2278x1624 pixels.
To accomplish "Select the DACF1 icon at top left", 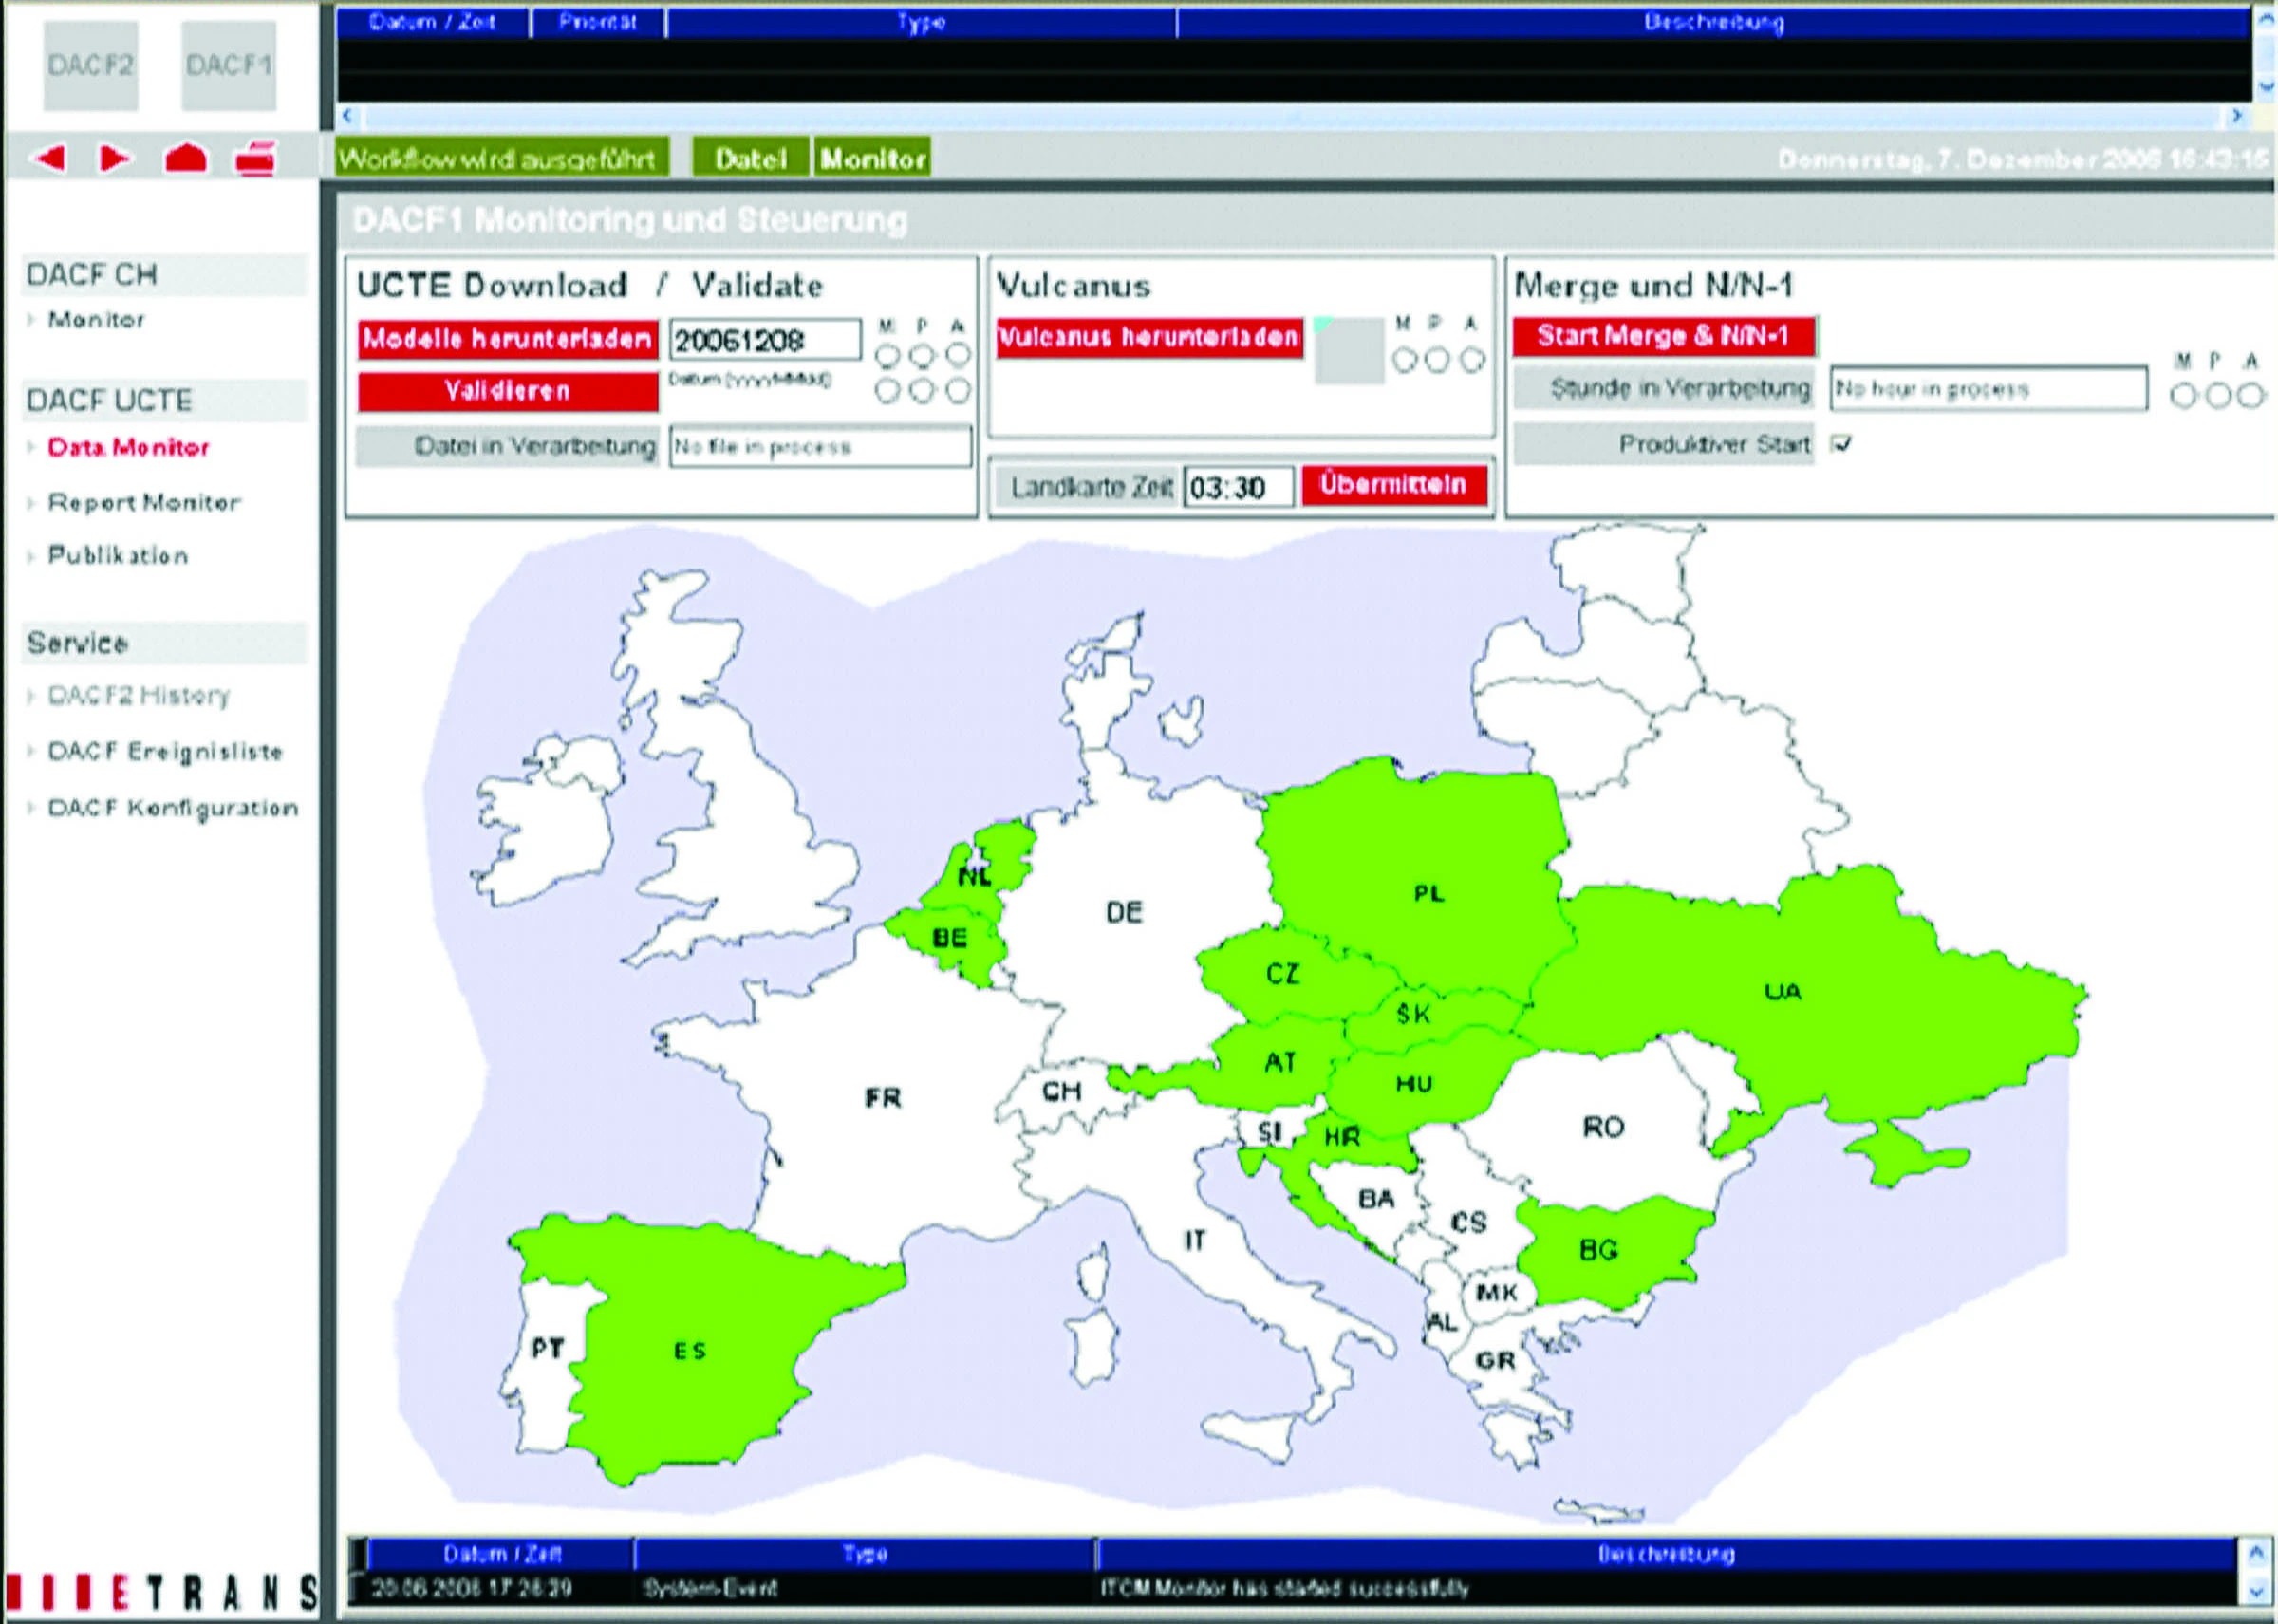I will coord(228,65).
